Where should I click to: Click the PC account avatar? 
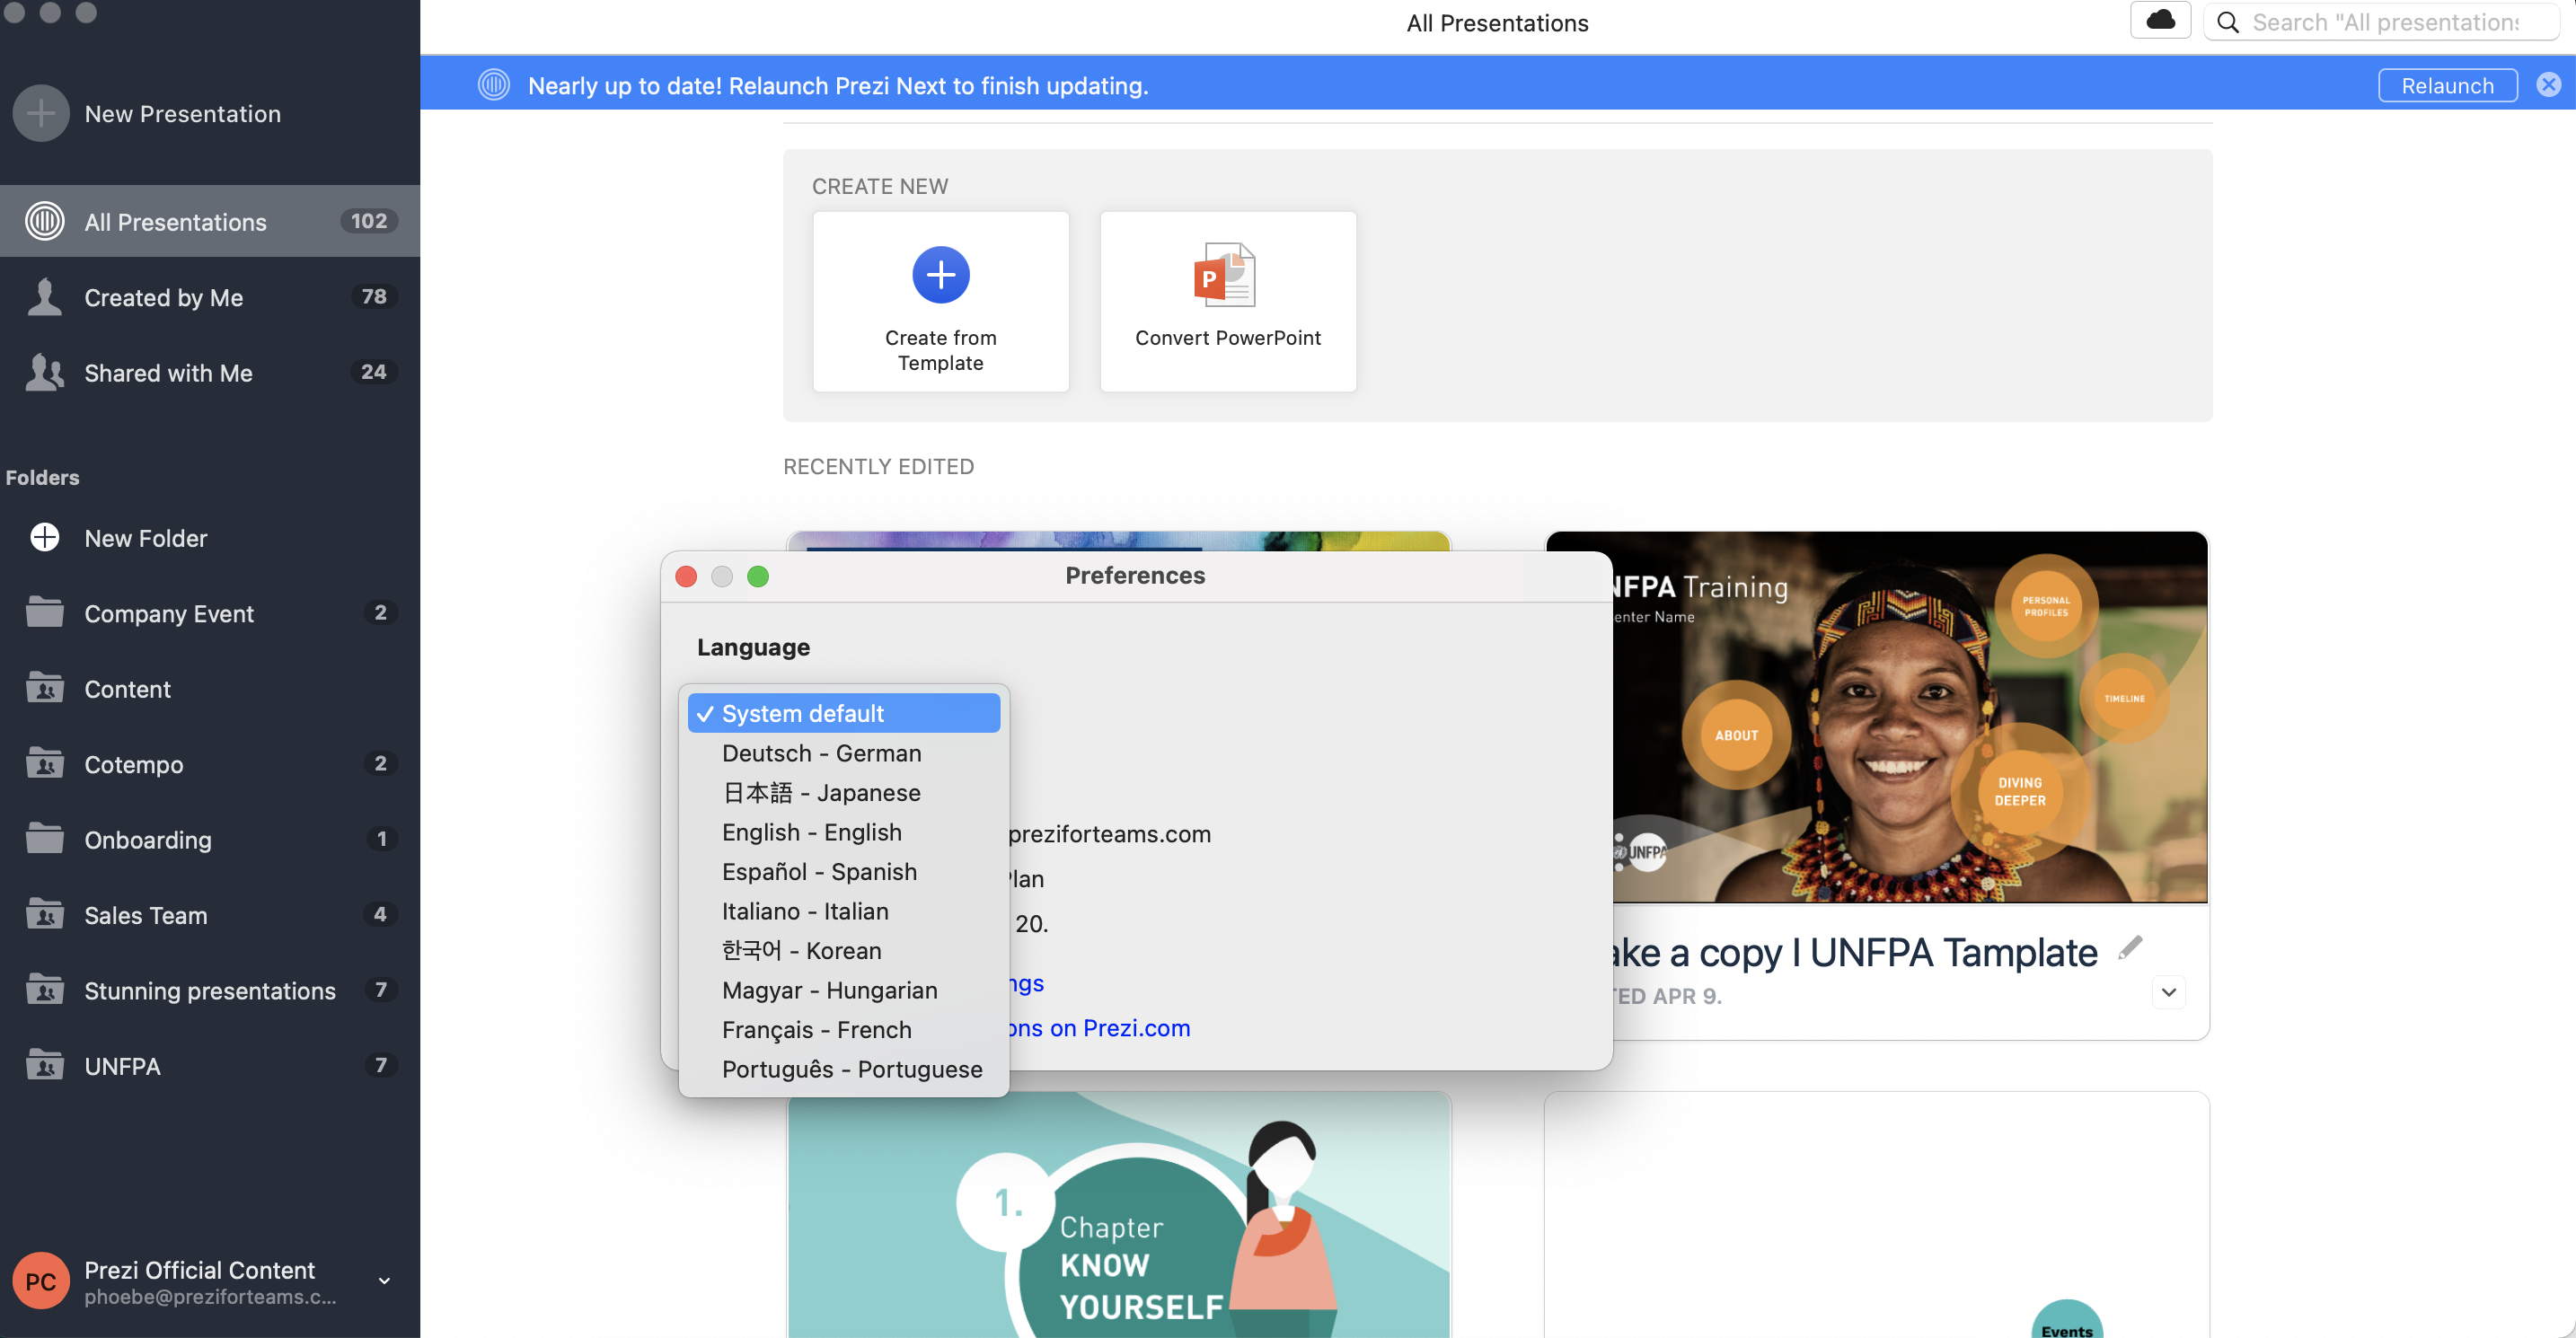[x=41, y=1281]
